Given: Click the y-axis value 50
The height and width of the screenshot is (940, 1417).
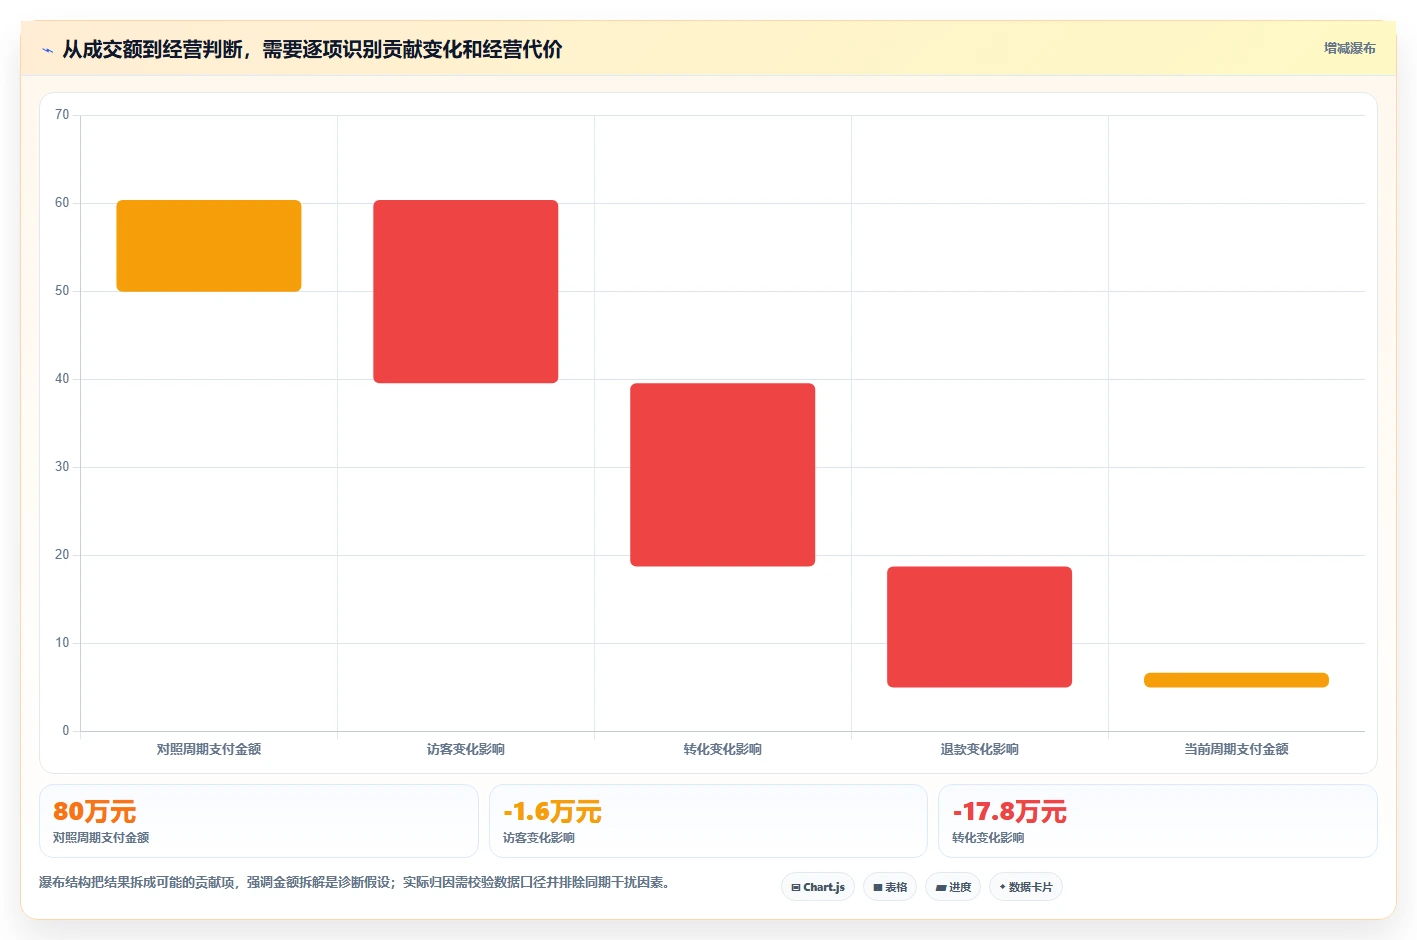Looking at the screenshot, I should click(x=62, y=291).
